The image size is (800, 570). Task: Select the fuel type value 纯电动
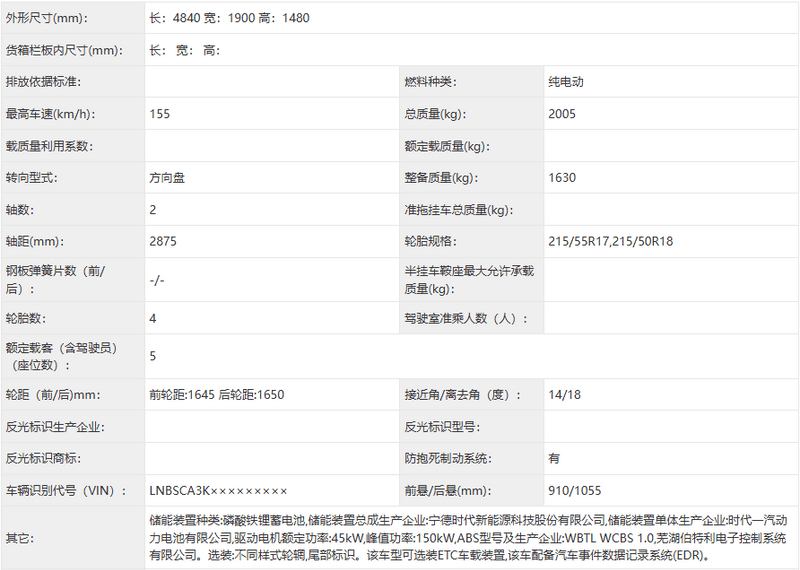pyautogui.click(x=567, y=82)
